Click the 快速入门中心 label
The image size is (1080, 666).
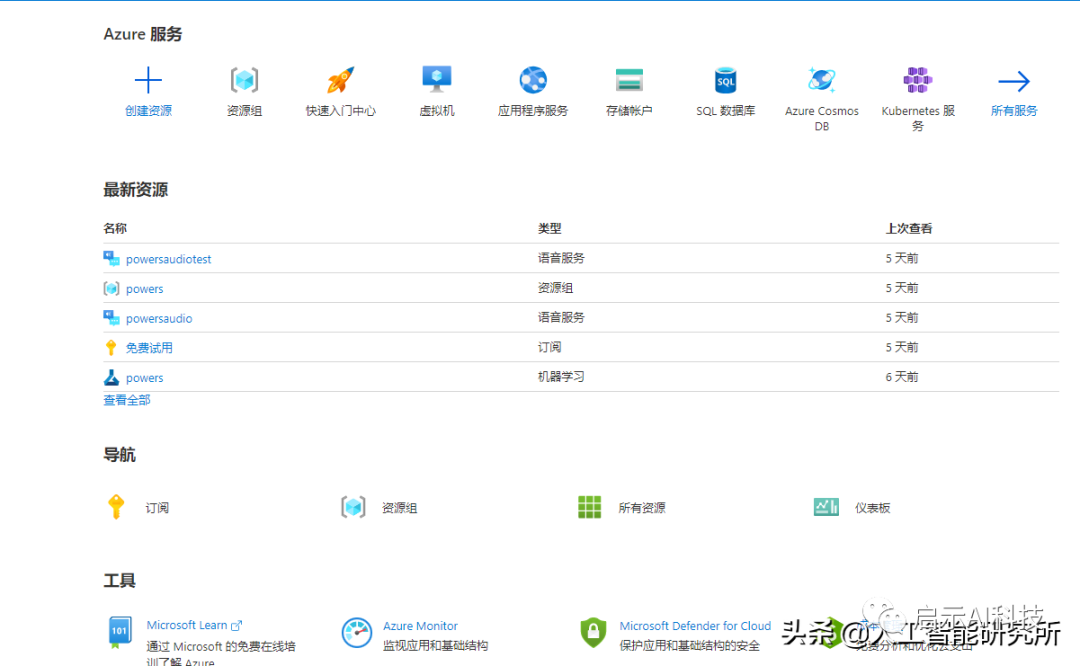(340, 111)
